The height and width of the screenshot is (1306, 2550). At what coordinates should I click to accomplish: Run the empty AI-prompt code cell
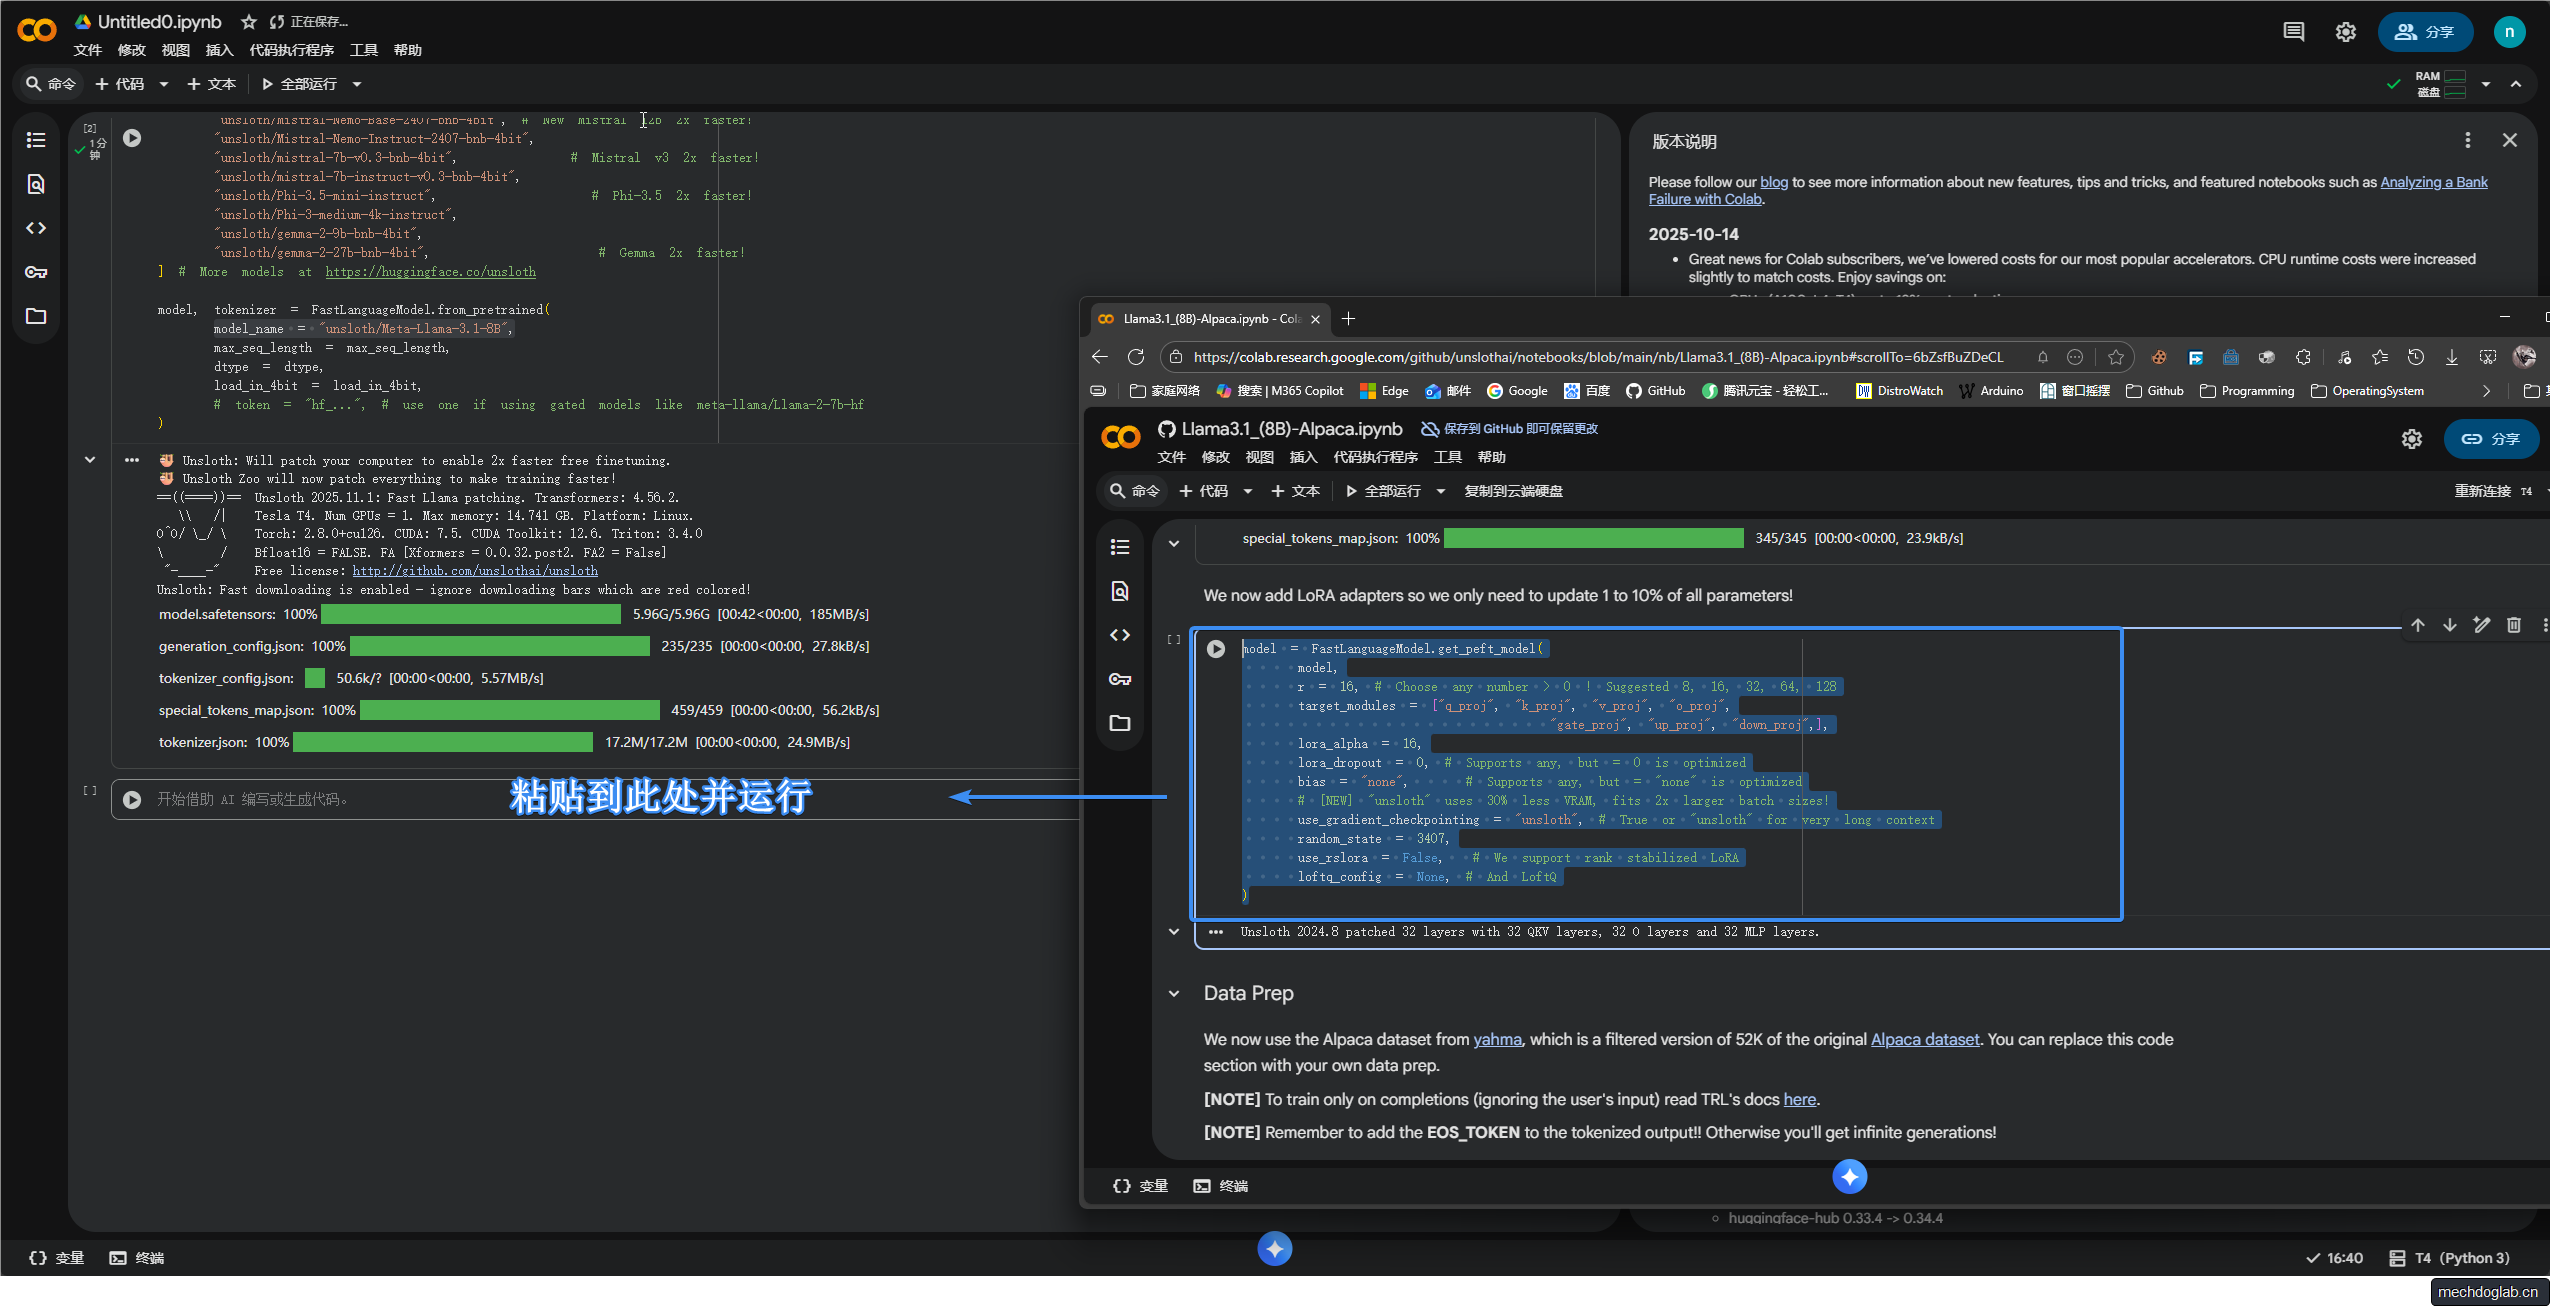132,799
